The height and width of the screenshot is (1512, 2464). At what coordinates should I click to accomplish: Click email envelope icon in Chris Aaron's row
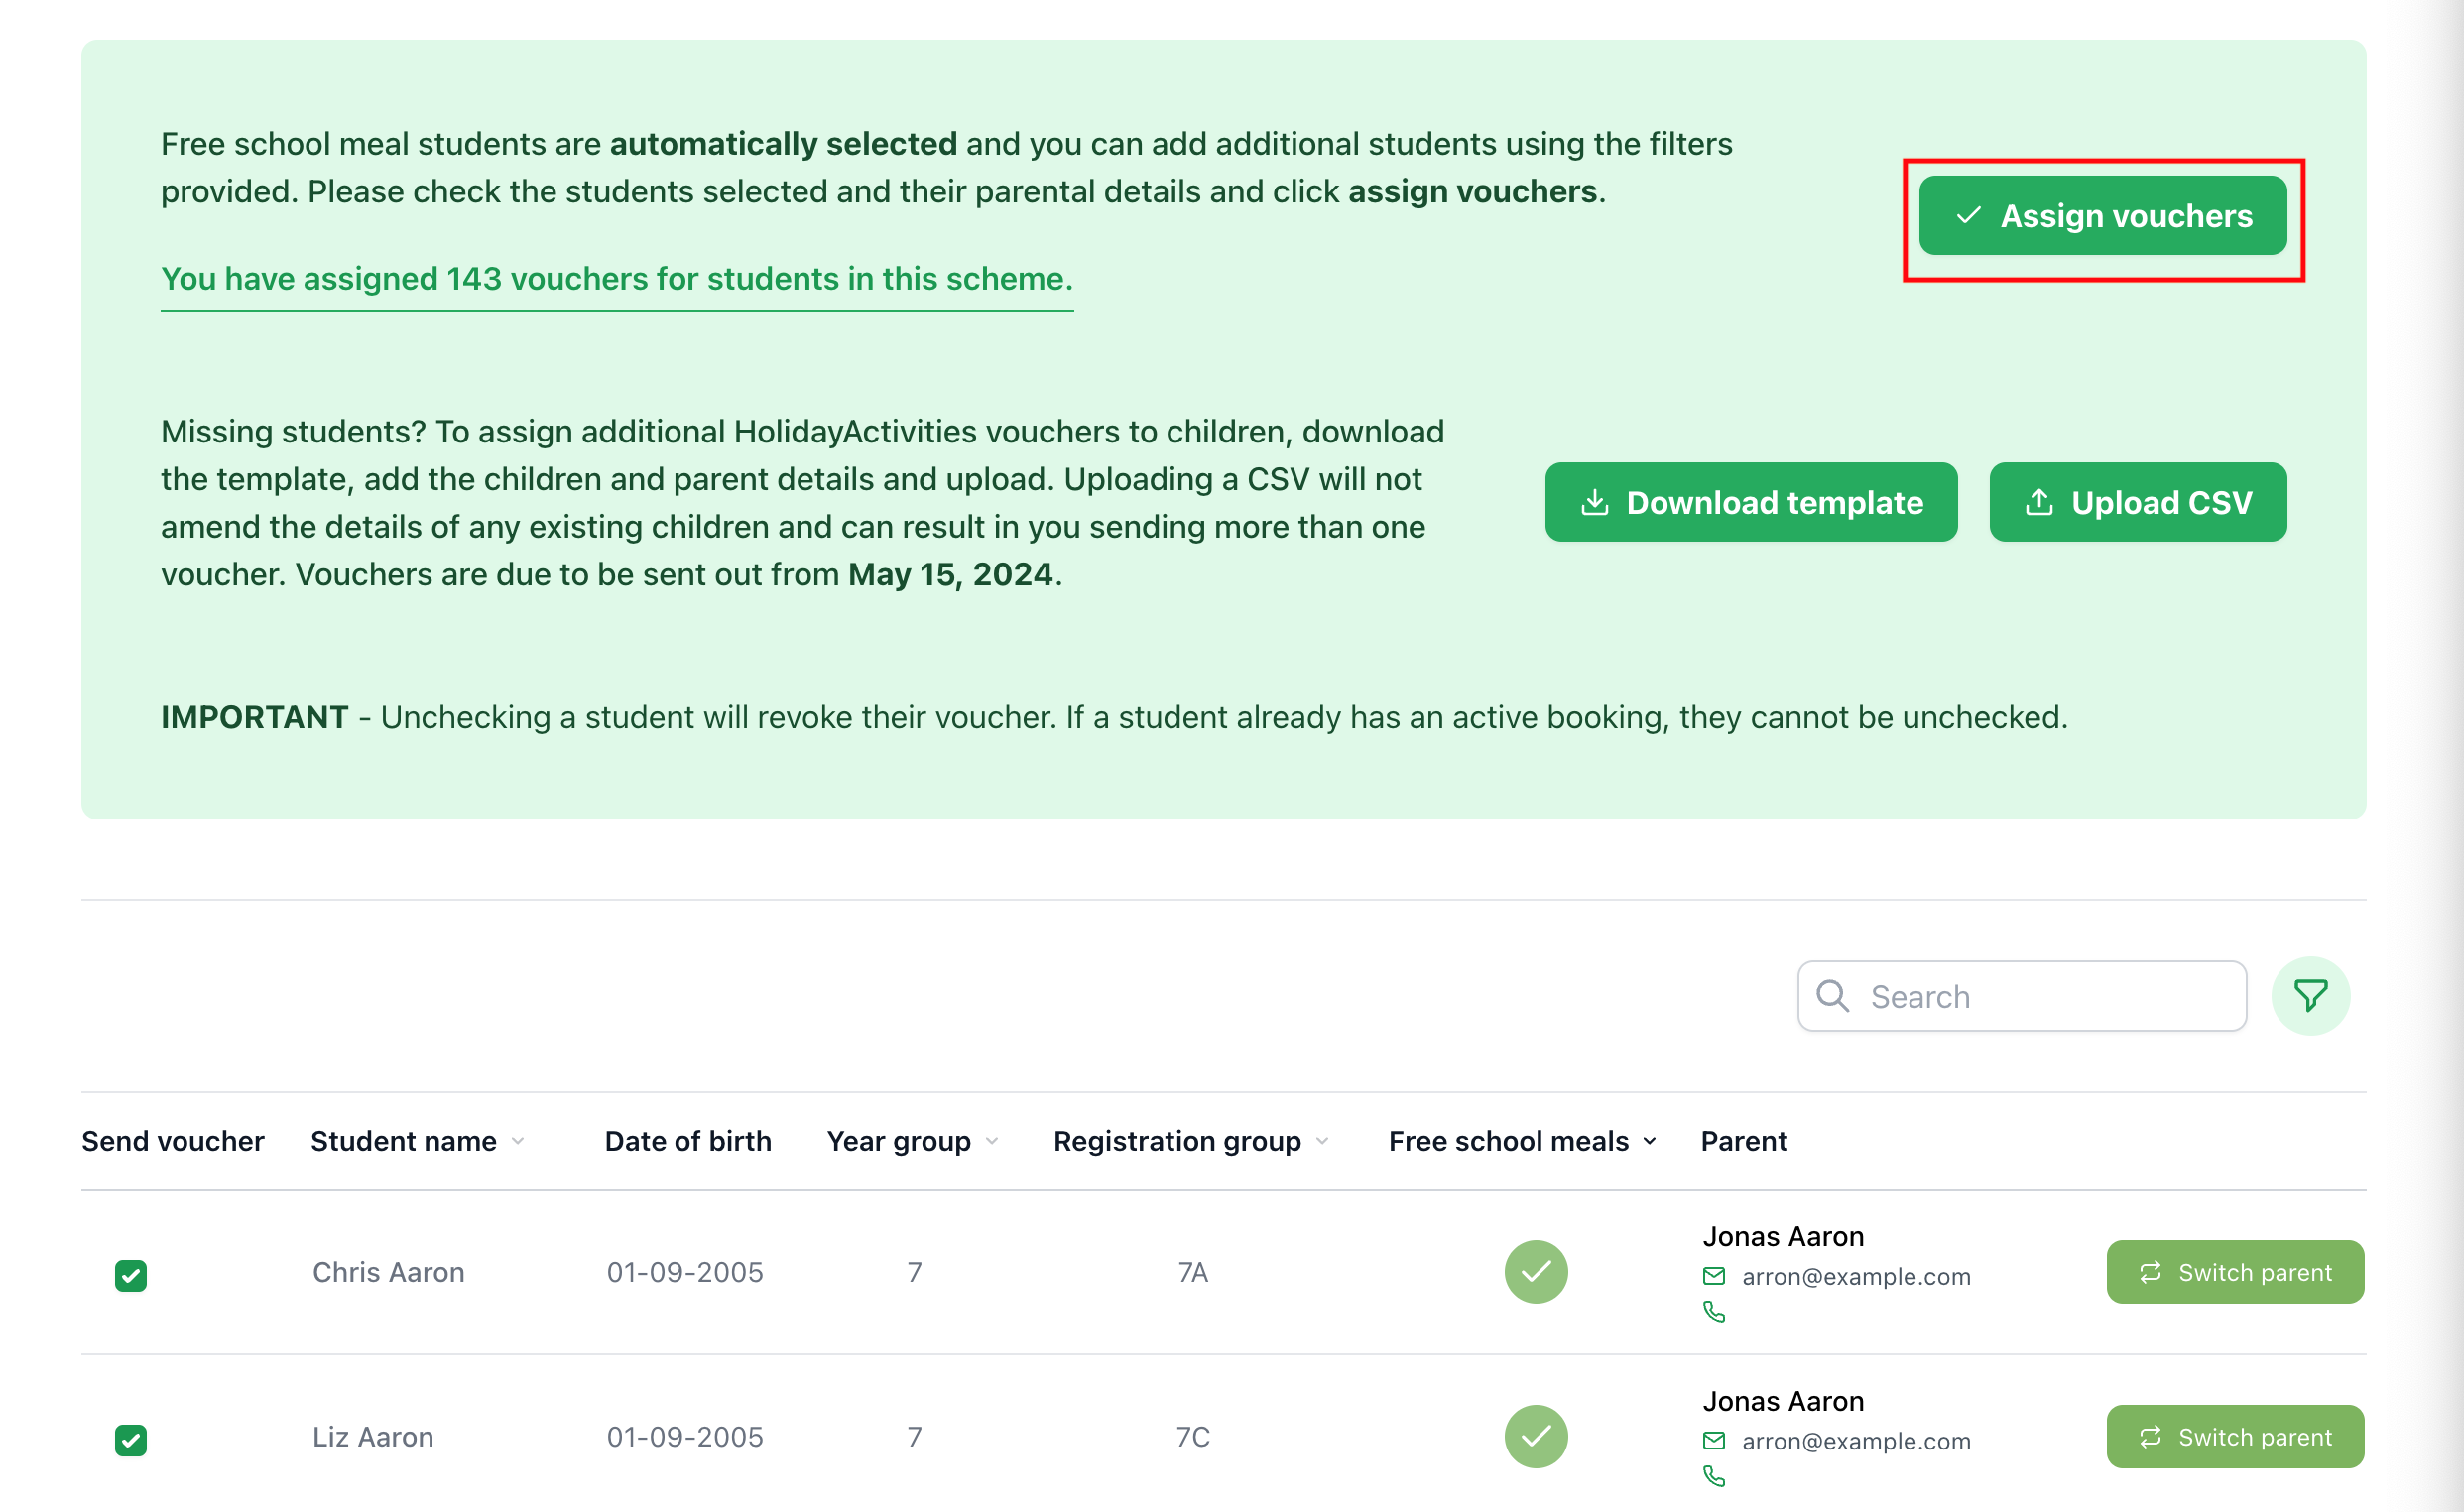pyautogui.click(x=1713, y=1276)
